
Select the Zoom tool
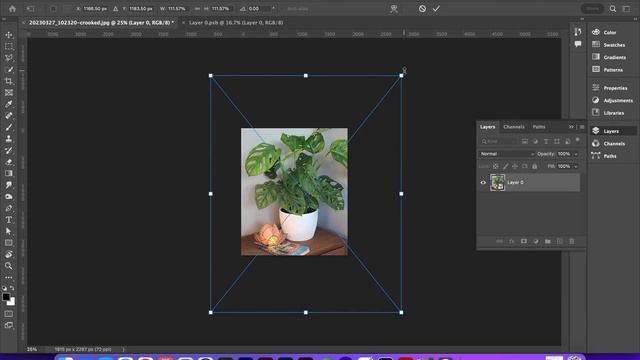[9, 266]
